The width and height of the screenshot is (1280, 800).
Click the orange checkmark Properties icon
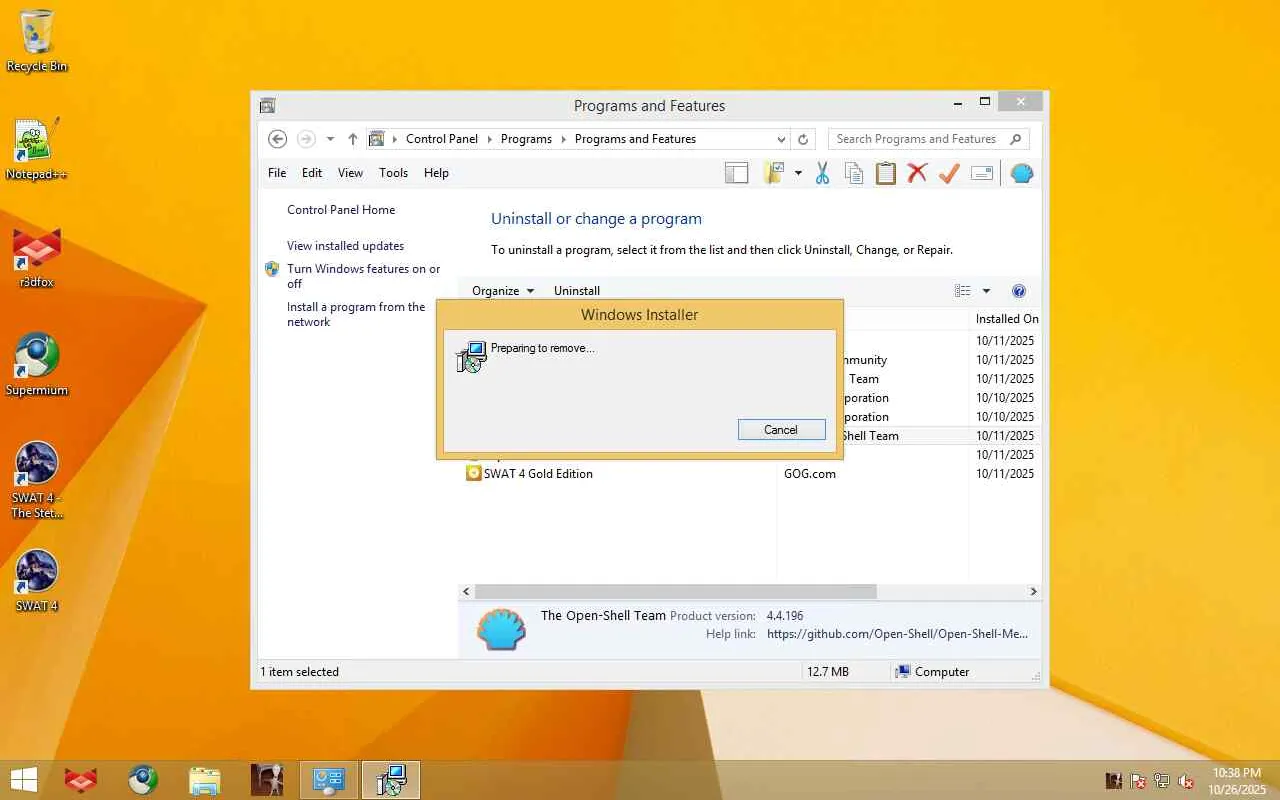click(949, 173)
